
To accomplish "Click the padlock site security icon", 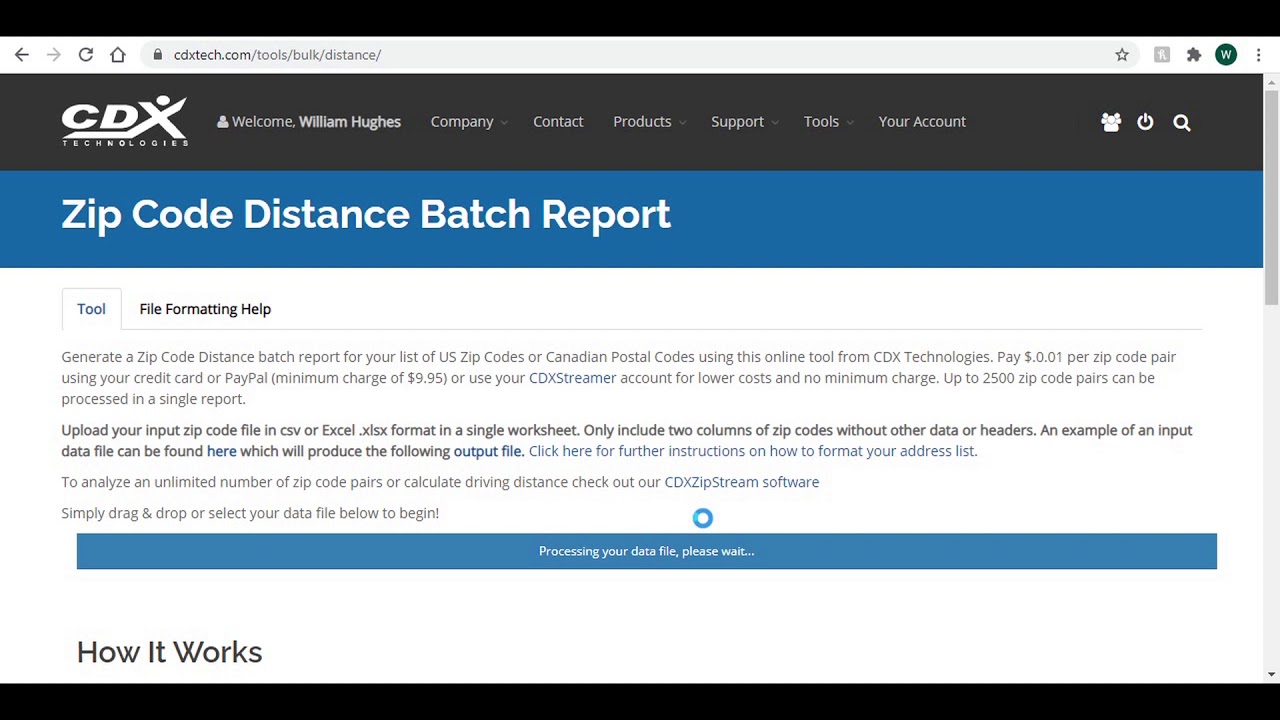I will pos(158,55).
